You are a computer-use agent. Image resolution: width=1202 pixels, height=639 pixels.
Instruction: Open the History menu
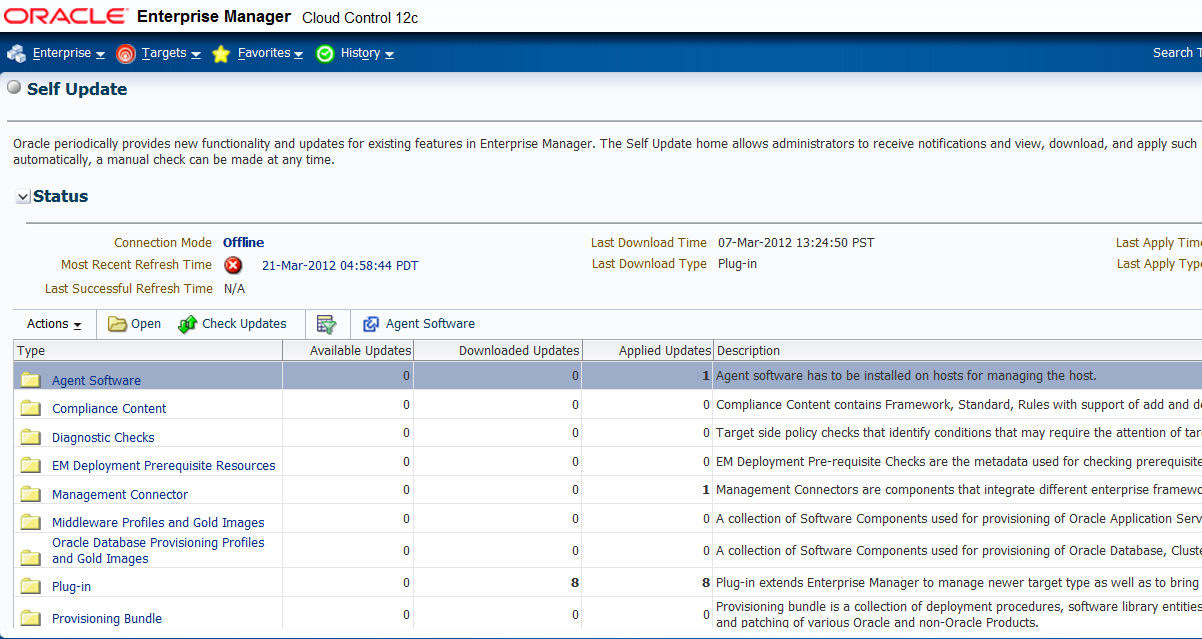[367, 53]
